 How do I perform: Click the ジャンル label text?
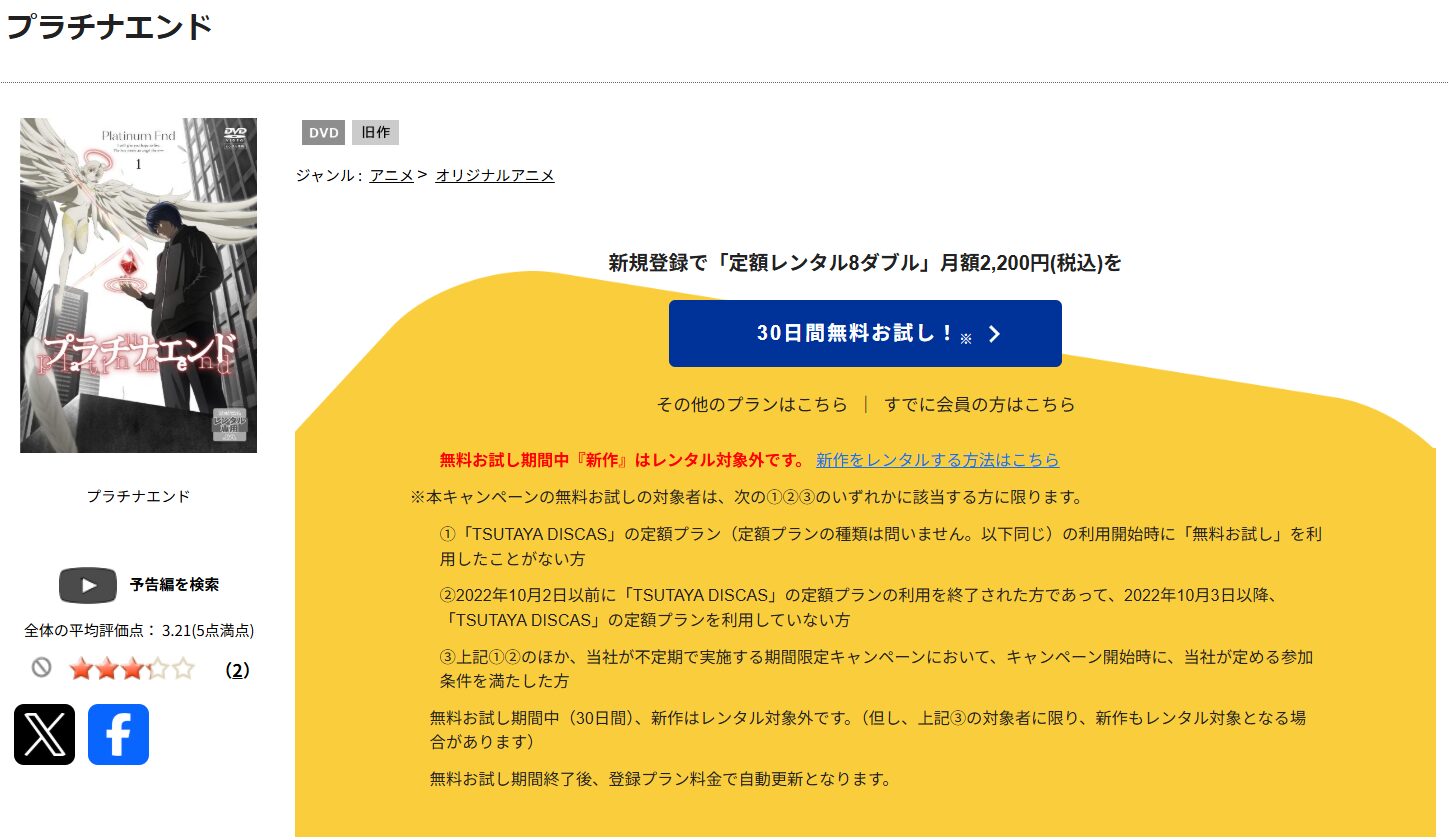tap(328, 175)
